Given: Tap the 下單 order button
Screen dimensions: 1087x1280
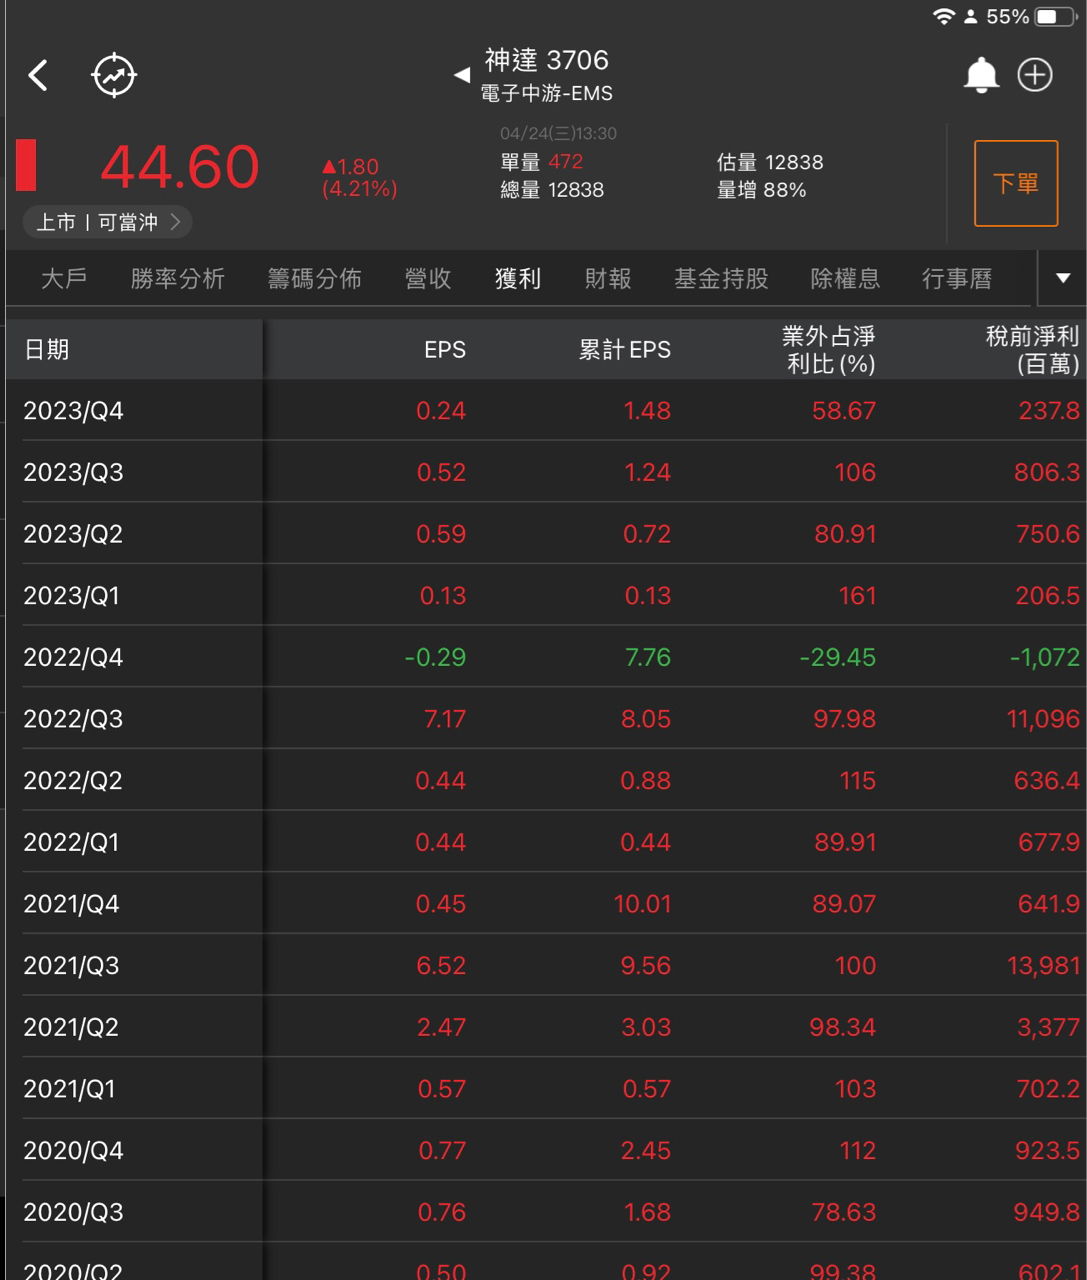Looking at the screenshot, I should pos(1015,183).
